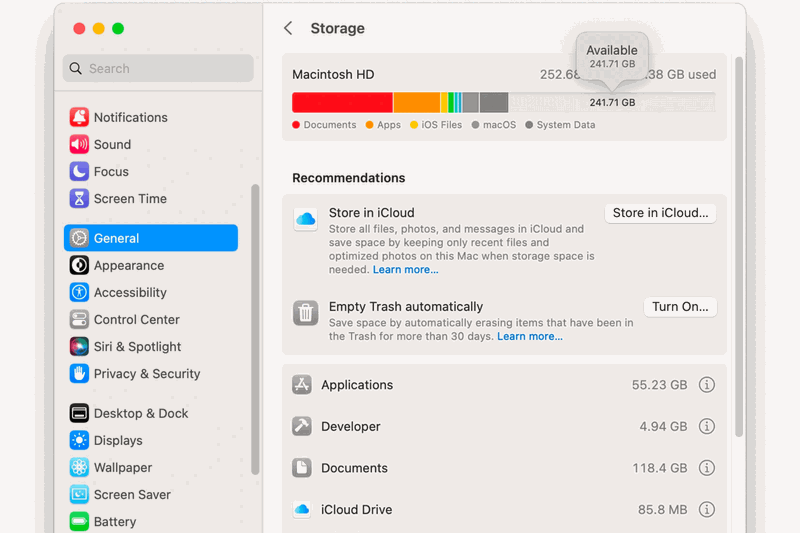
Task: Open Appearance settings label
Action: point(129,265)
